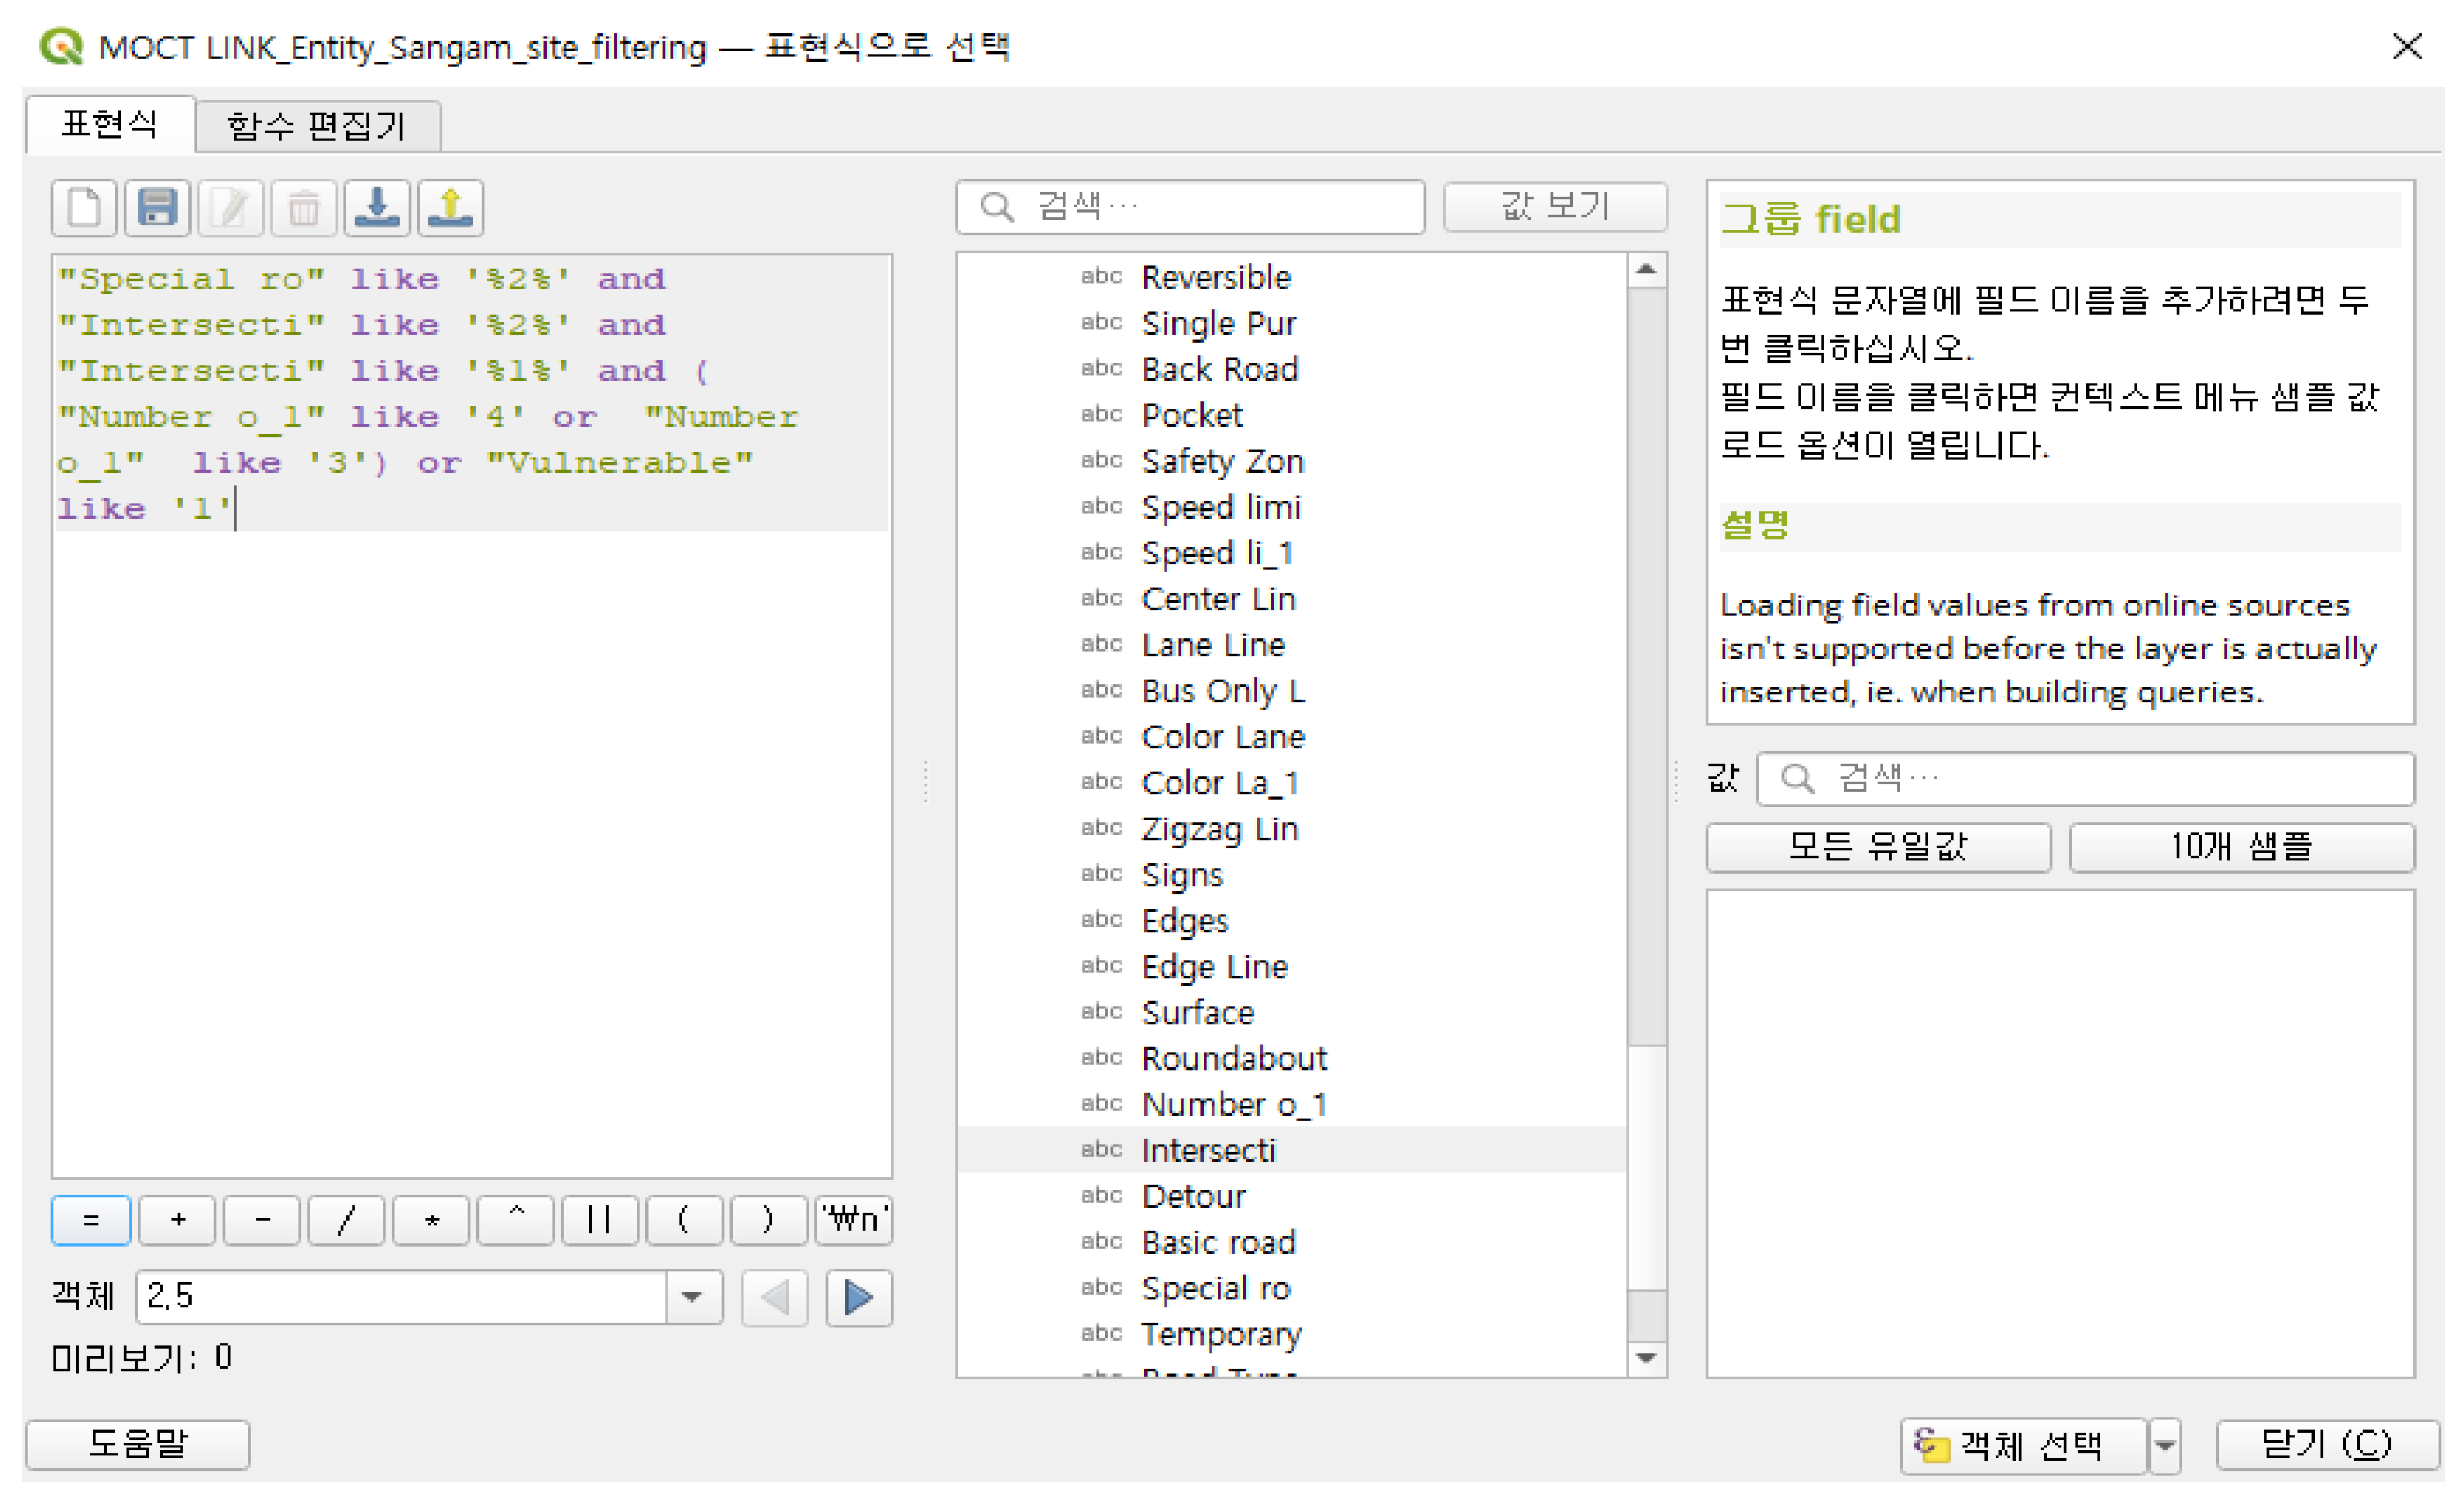Advance to next feature with blue arrow
Image resolution: width=2464 pixels, height=1505 pixels.
coord(858,1297)
